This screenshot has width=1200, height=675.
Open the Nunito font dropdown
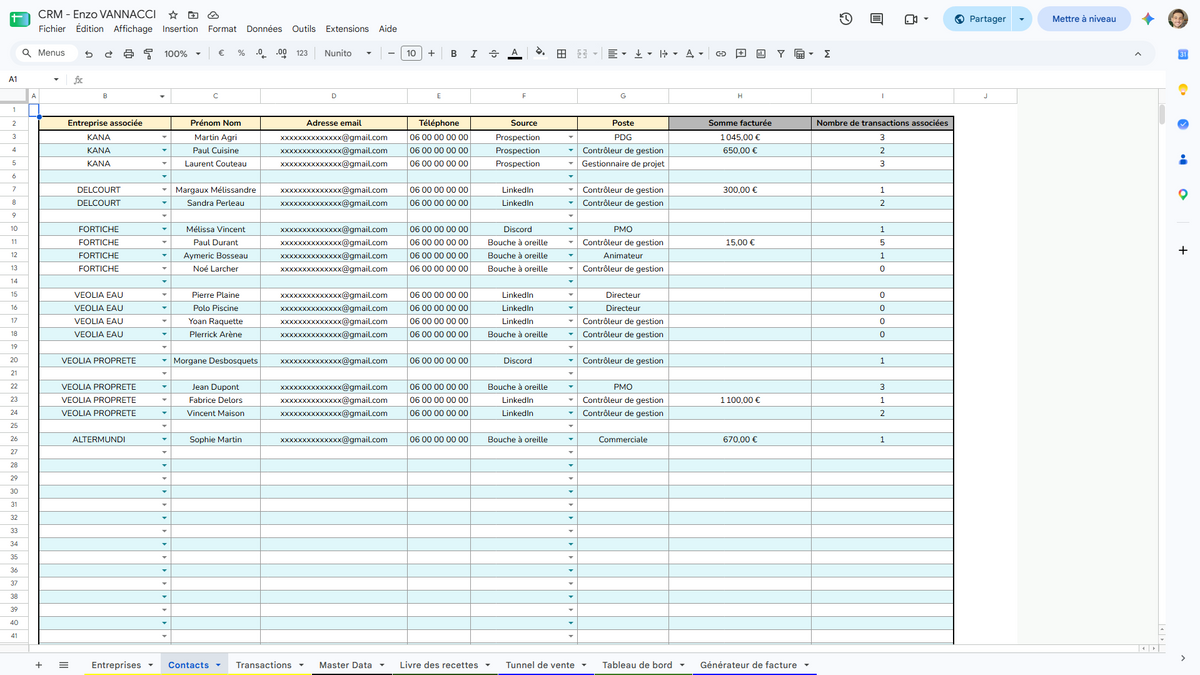[347, 54]
